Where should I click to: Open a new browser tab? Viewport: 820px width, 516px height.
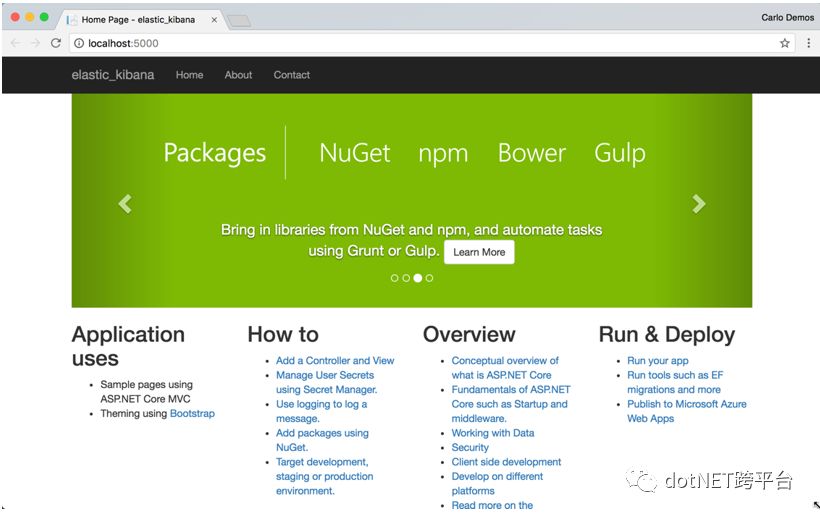coord(240,21)
